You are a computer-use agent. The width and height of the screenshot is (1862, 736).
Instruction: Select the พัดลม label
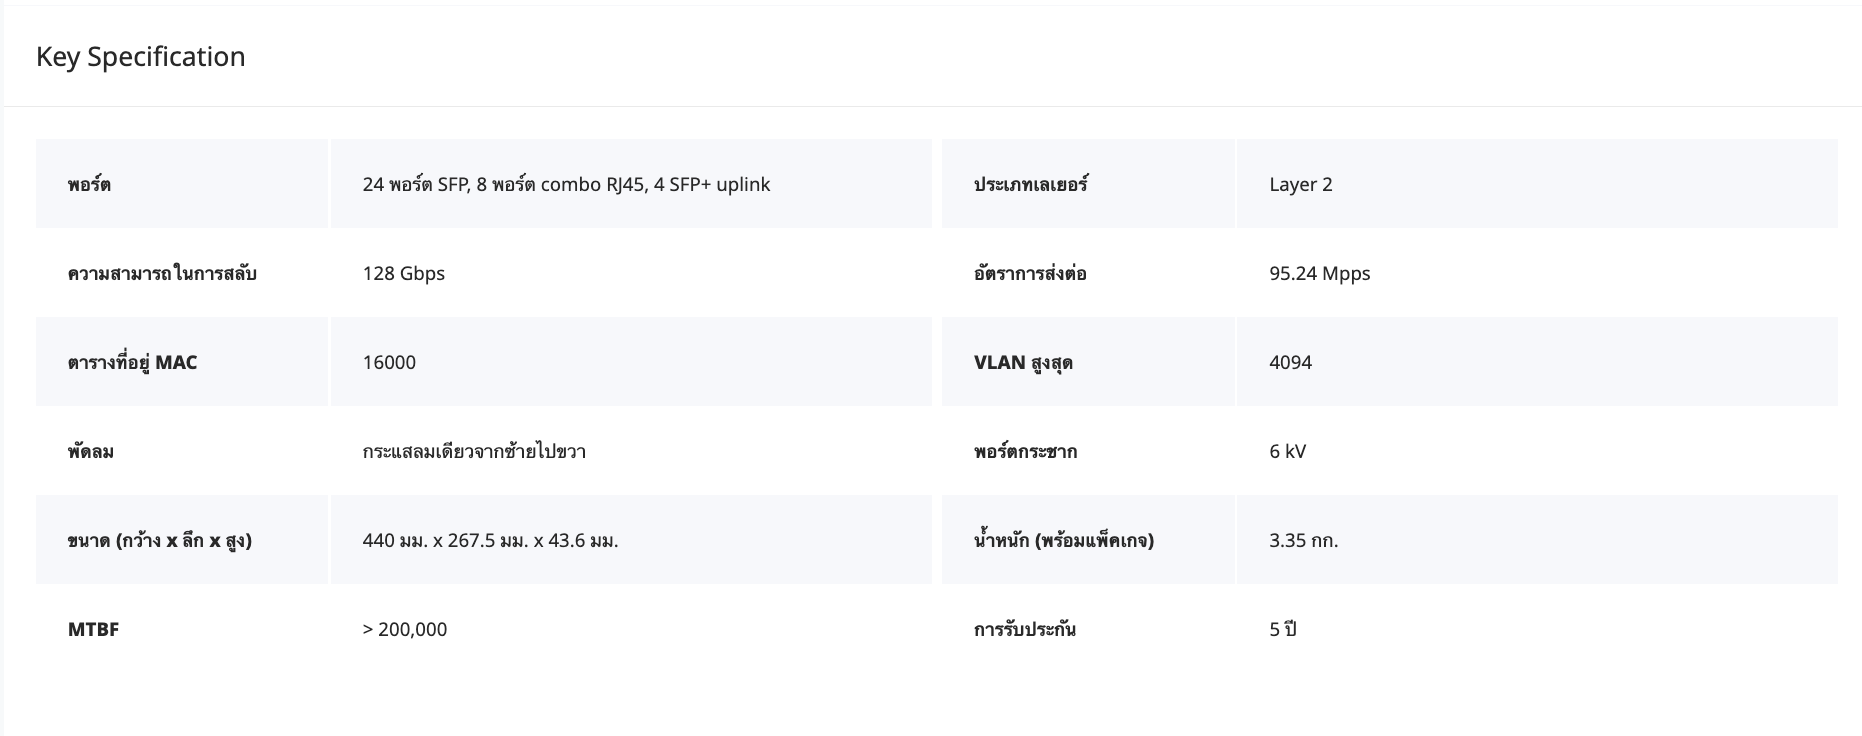91,452
